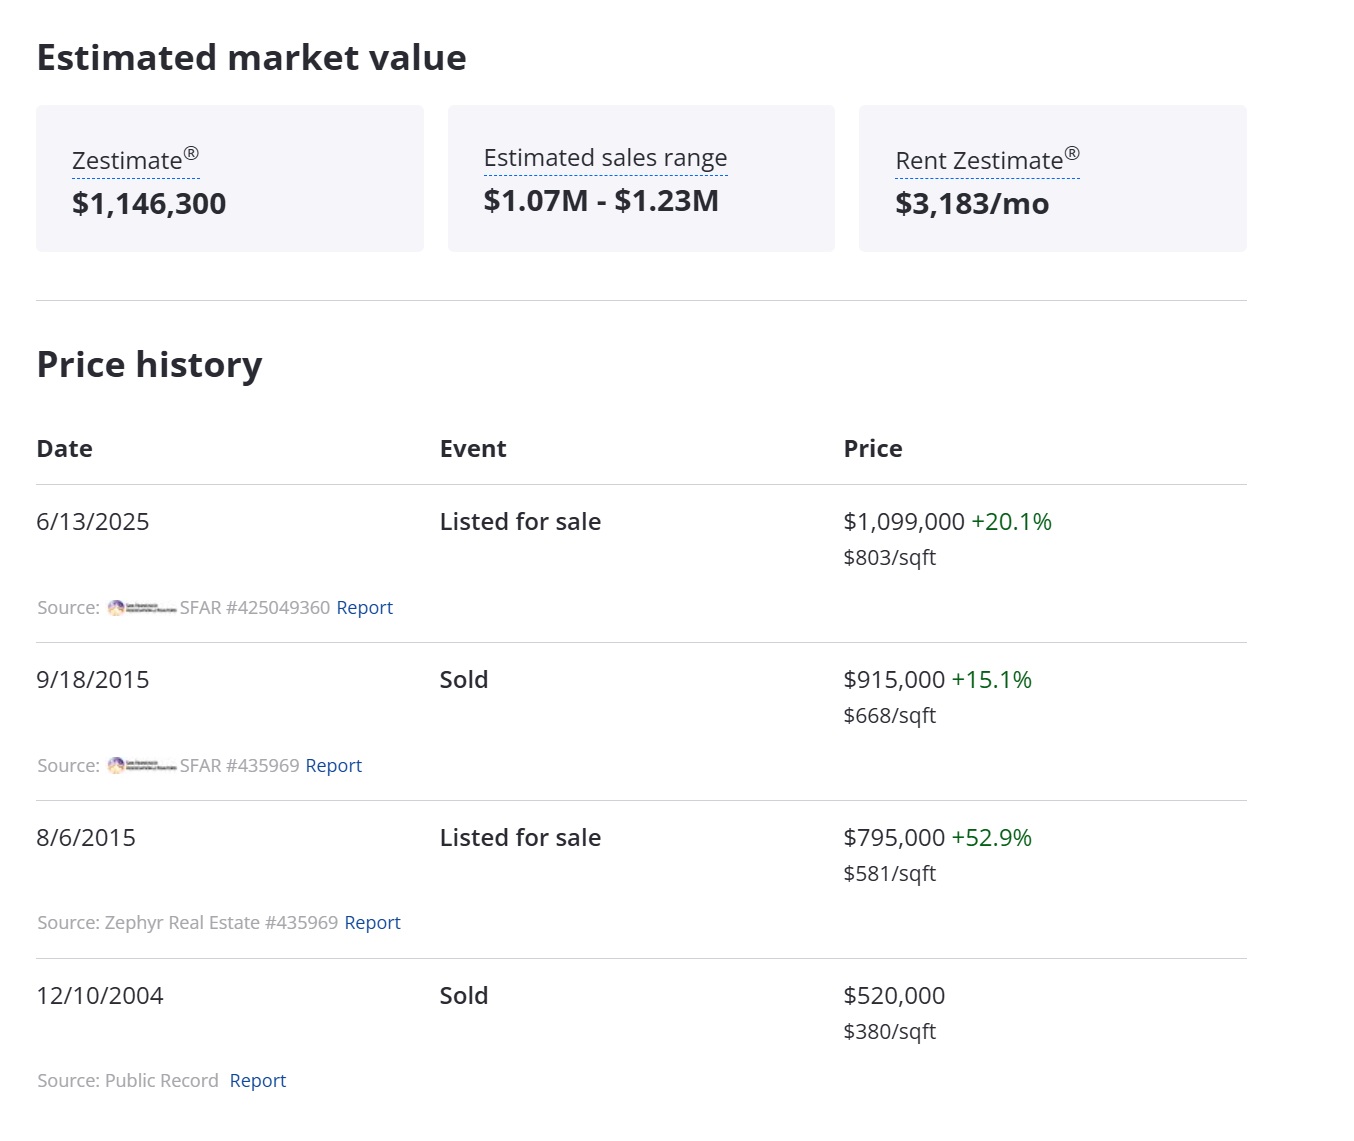The width and height of the screenshot is (1354, 1141).
Task: Click the +20.1% change value
Action: click(x=1011, y=522)
